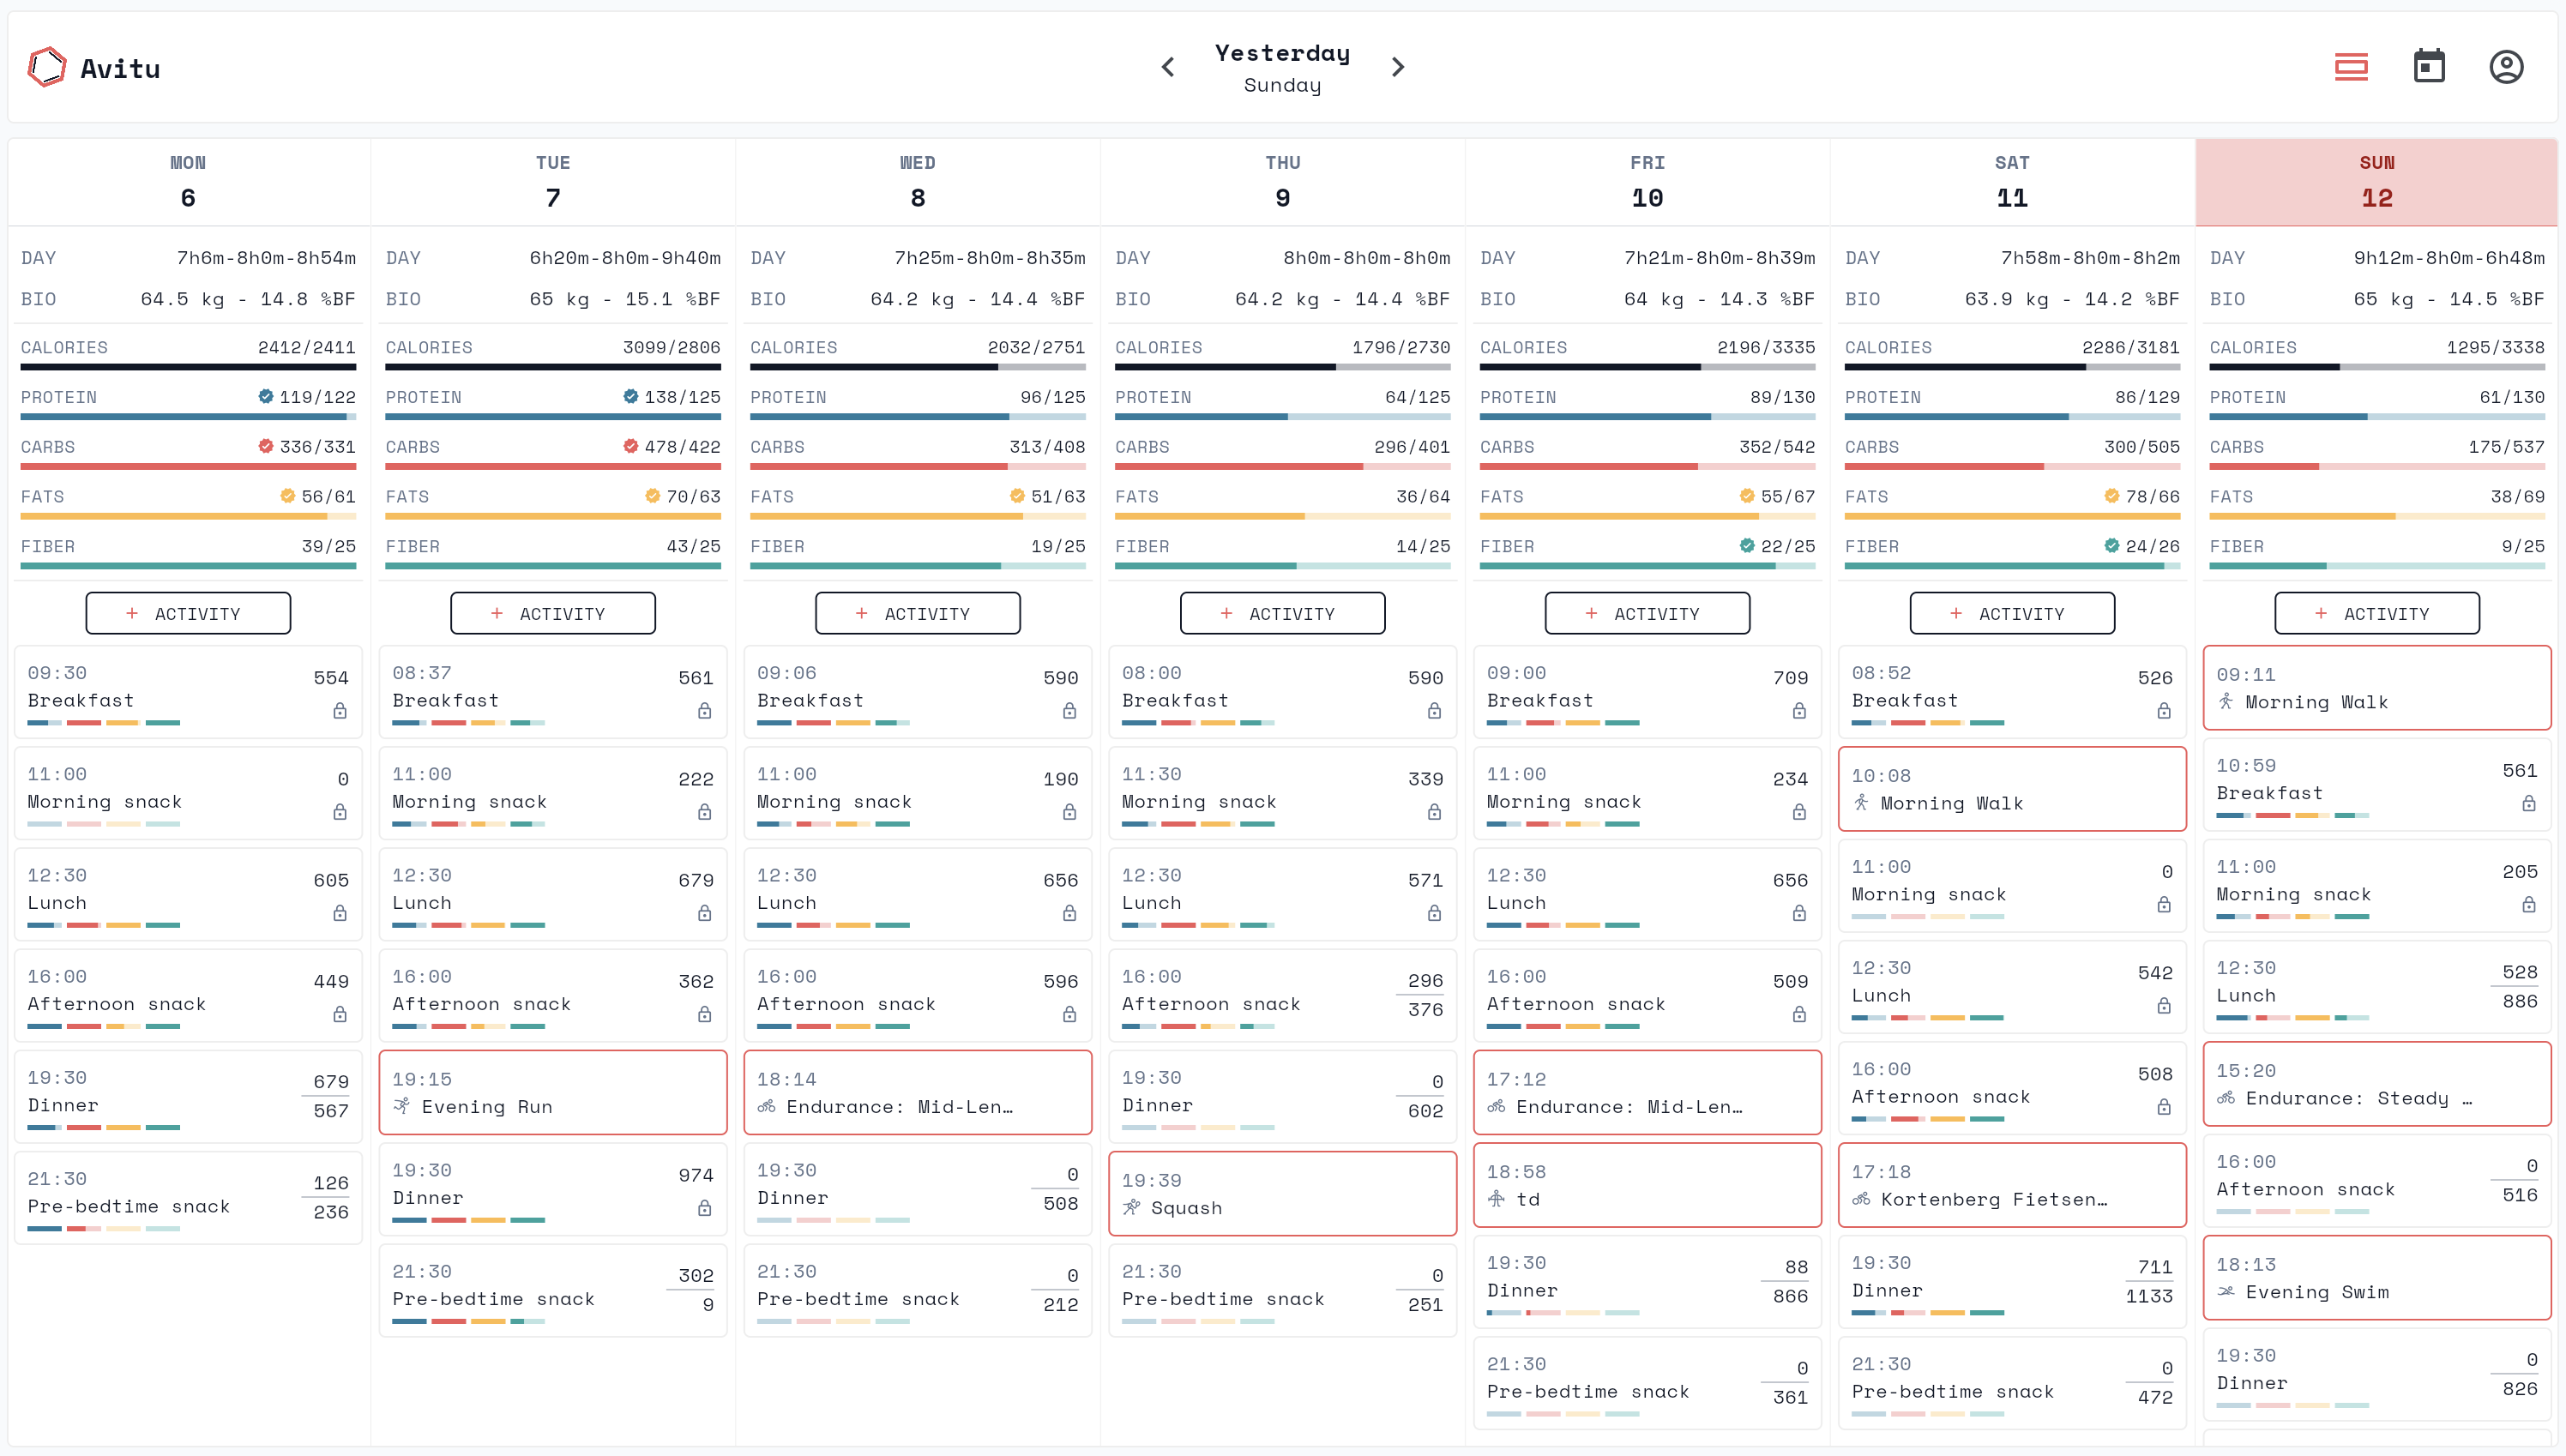Click the protein goal checkmark on Monday

(266, 396)
